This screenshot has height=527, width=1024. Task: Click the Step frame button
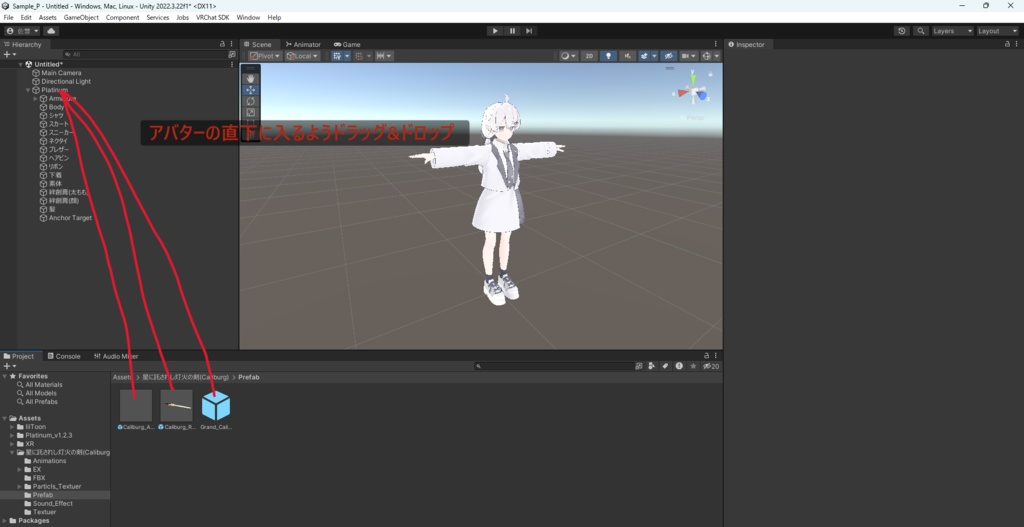coord(529,31)
